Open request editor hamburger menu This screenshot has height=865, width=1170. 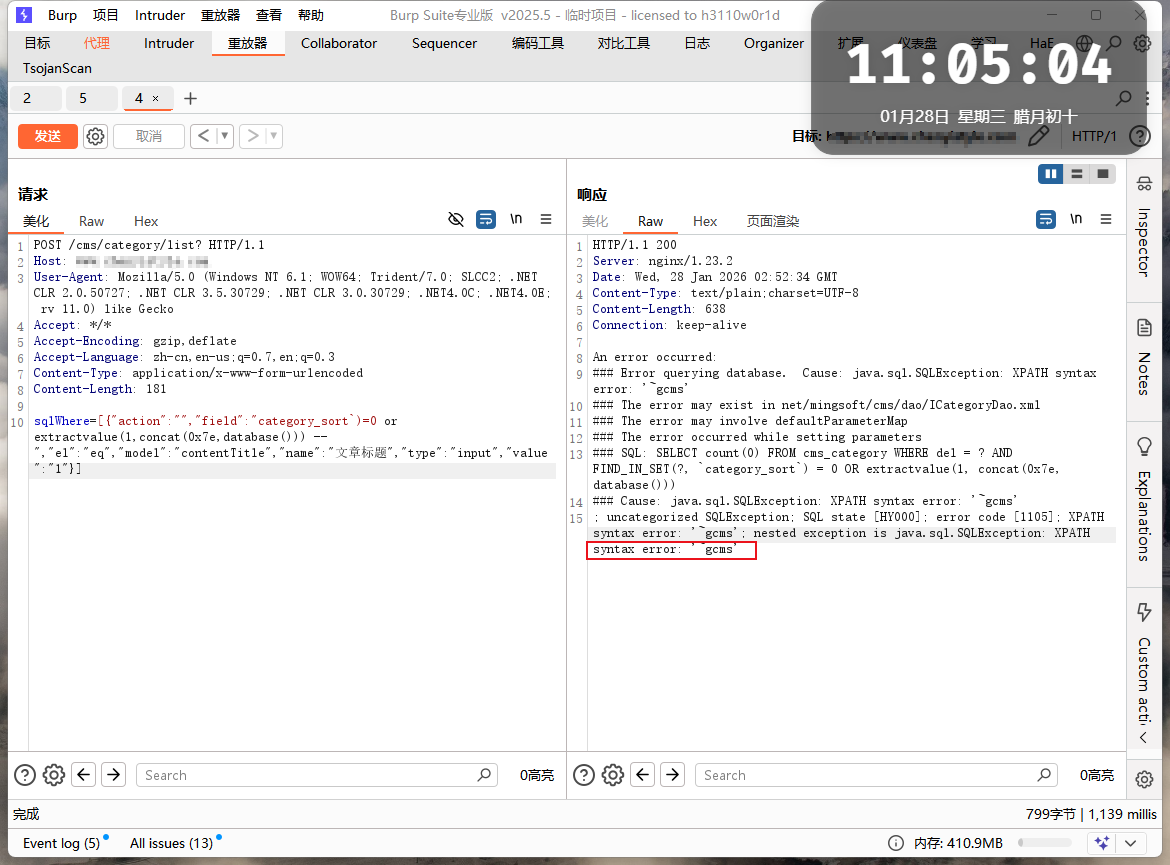(x=546, y=219)
